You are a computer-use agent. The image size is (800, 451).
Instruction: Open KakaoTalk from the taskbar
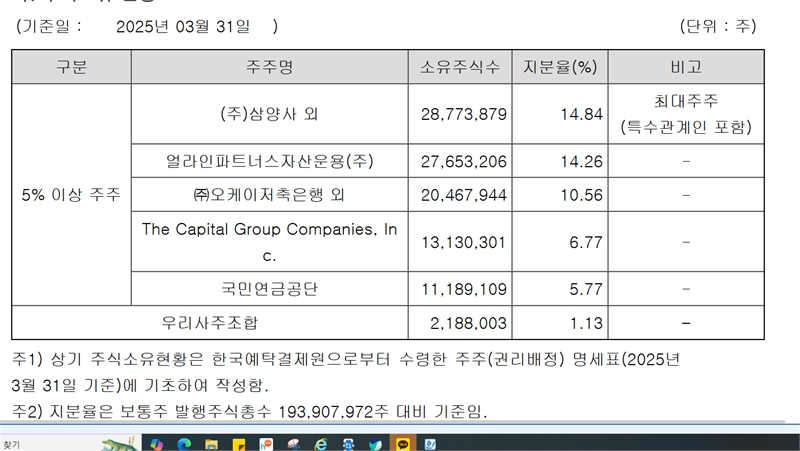point(402,443)
